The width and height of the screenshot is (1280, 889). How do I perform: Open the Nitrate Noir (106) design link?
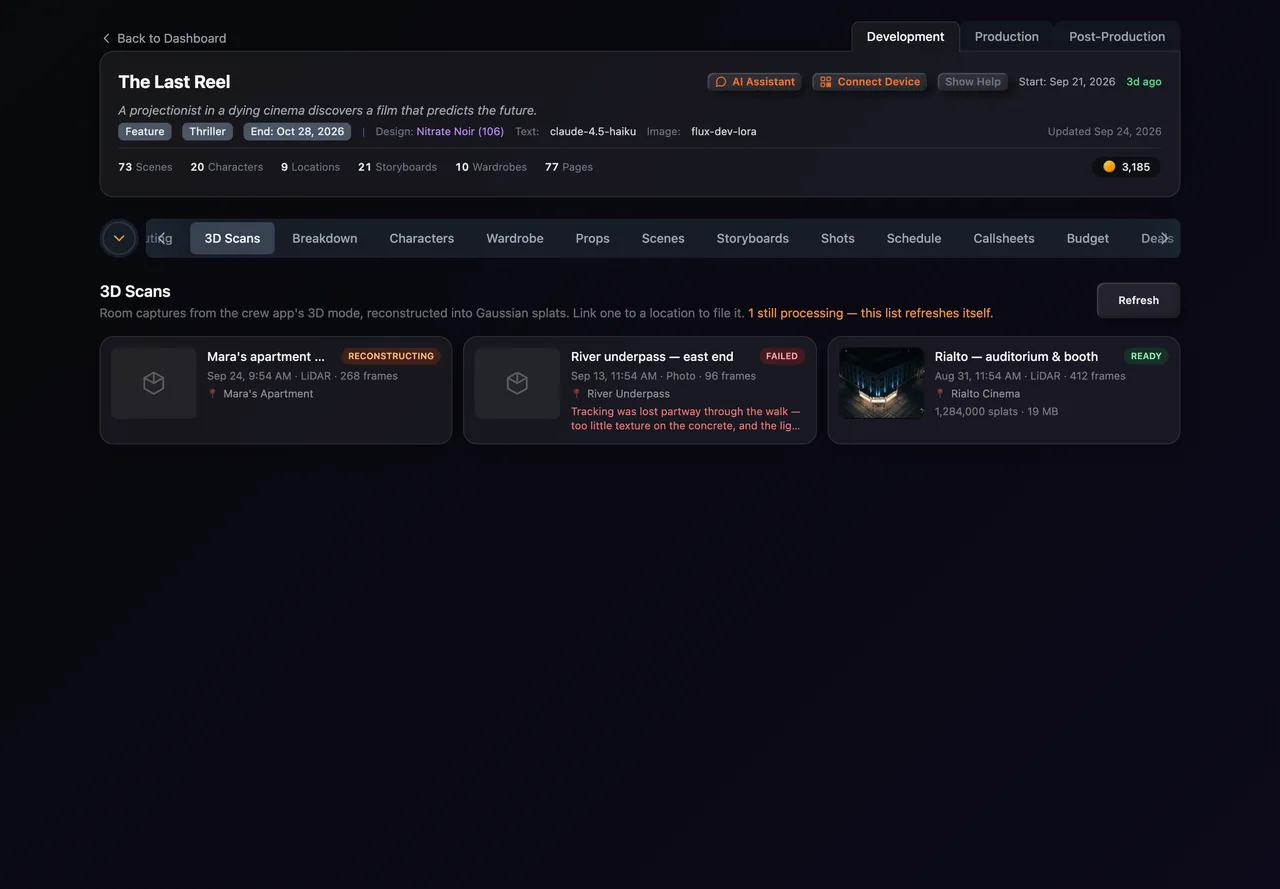pos(460,132)
